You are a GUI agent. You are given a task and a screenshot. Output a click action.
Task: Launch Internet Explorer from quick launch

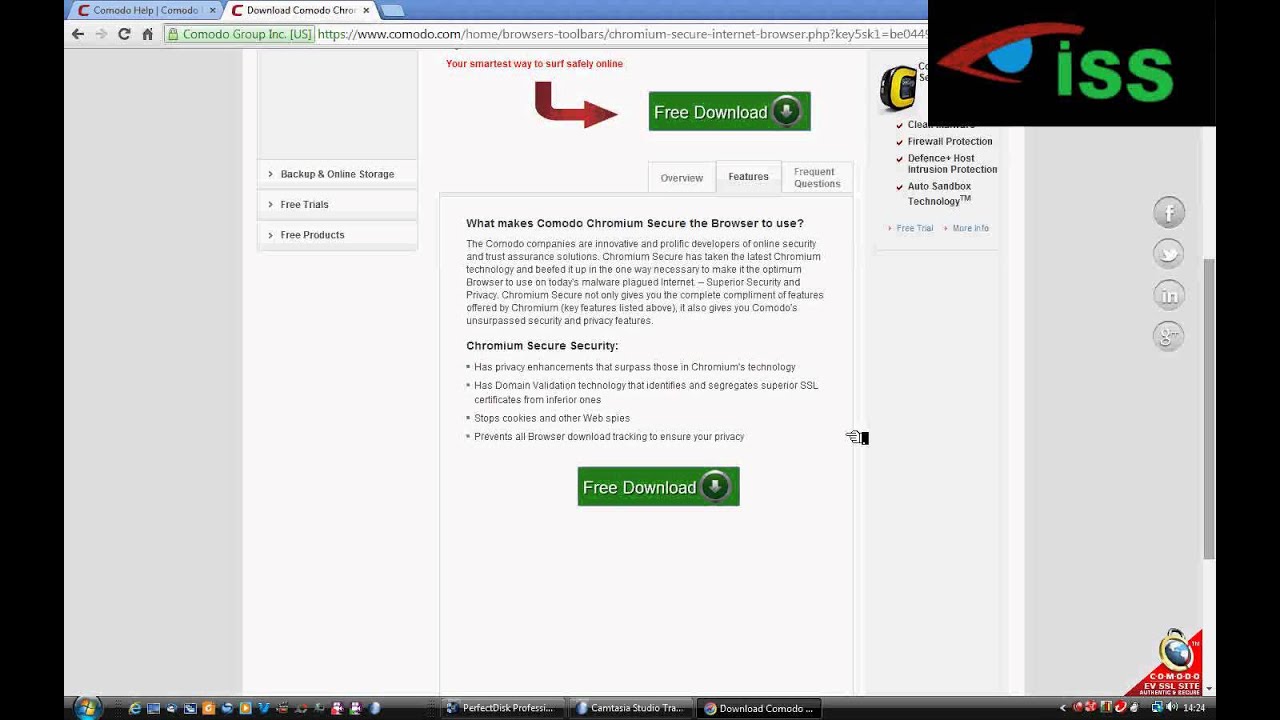coord(135,708)
